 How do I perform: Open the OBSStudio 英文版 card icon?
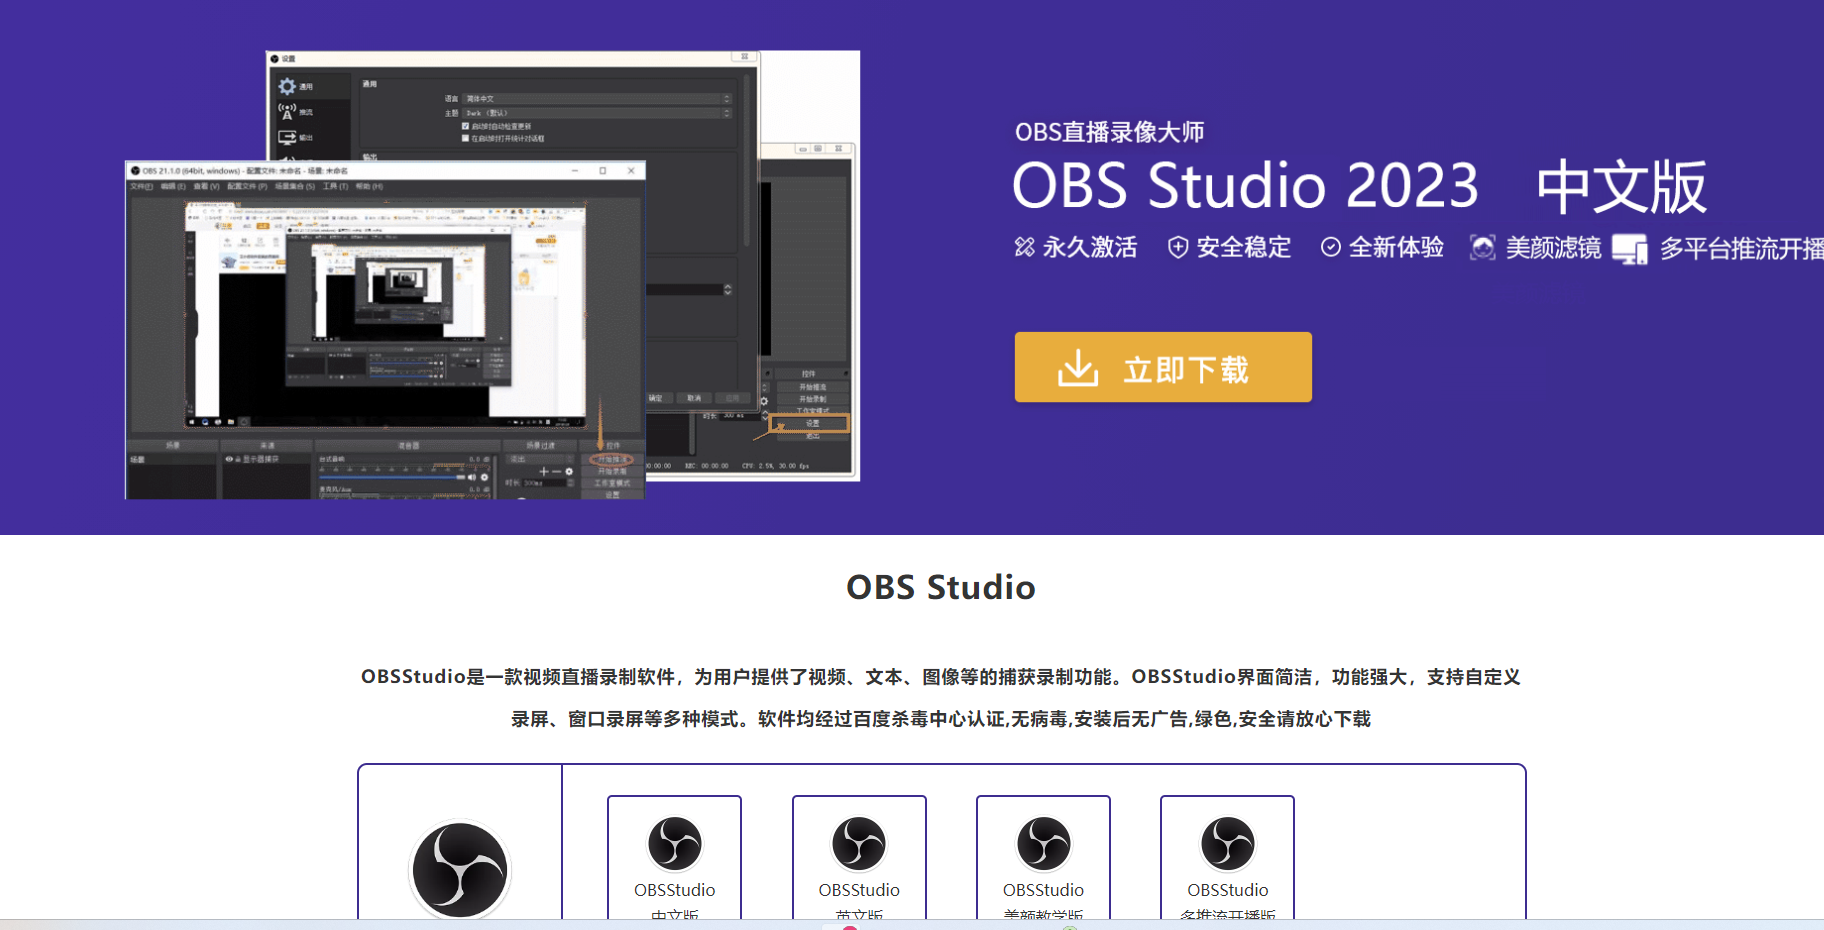pyautogui.click(x=859, y=843)
